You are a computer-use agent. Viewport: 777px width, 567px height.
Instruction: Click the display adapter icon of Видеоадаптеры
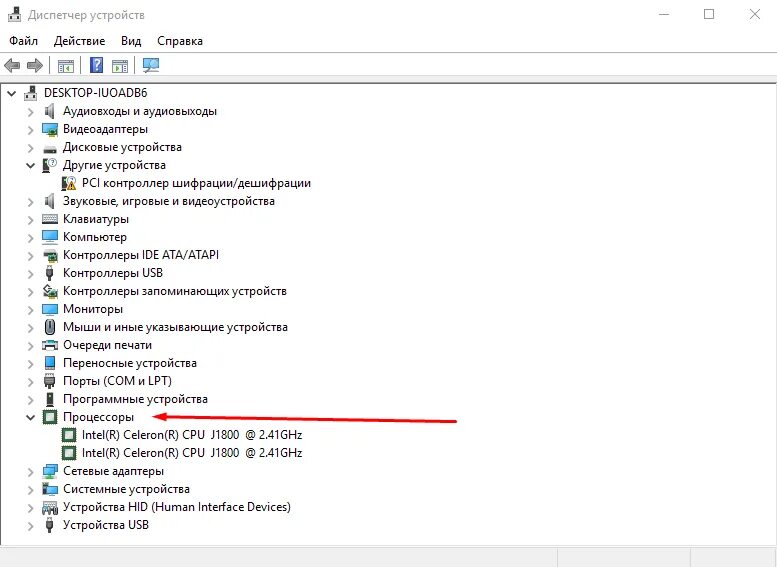pos(50,129)
